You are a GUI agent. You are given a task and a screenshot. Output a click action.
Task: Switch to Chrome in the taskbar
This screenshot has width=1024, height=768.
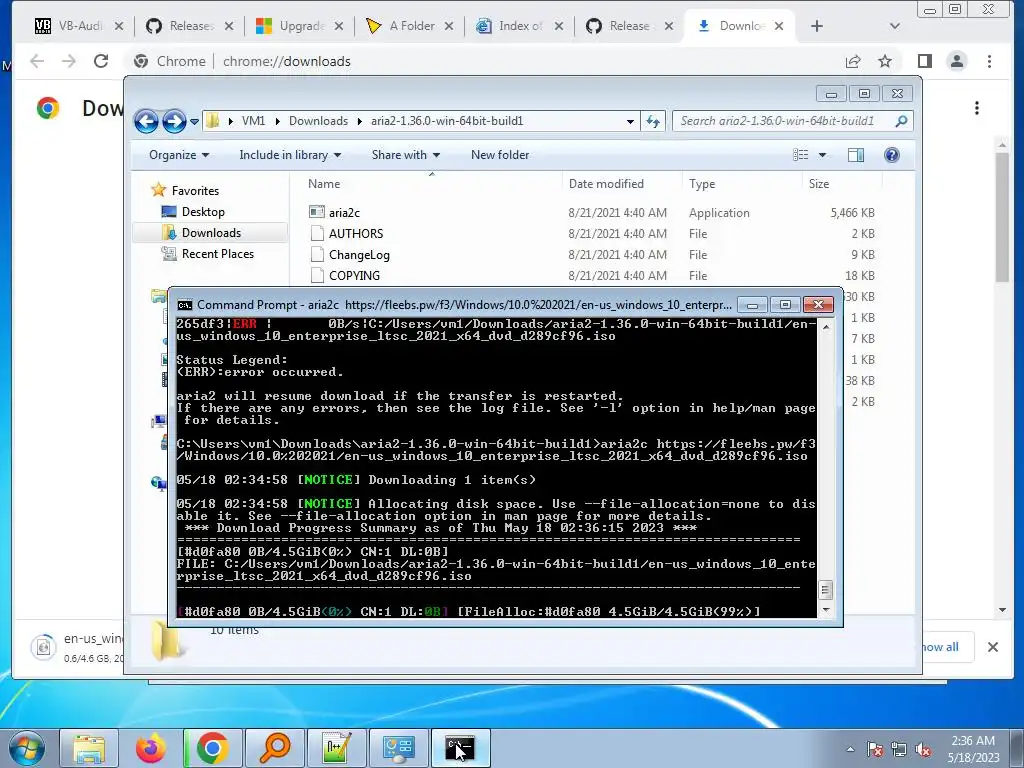212,748
